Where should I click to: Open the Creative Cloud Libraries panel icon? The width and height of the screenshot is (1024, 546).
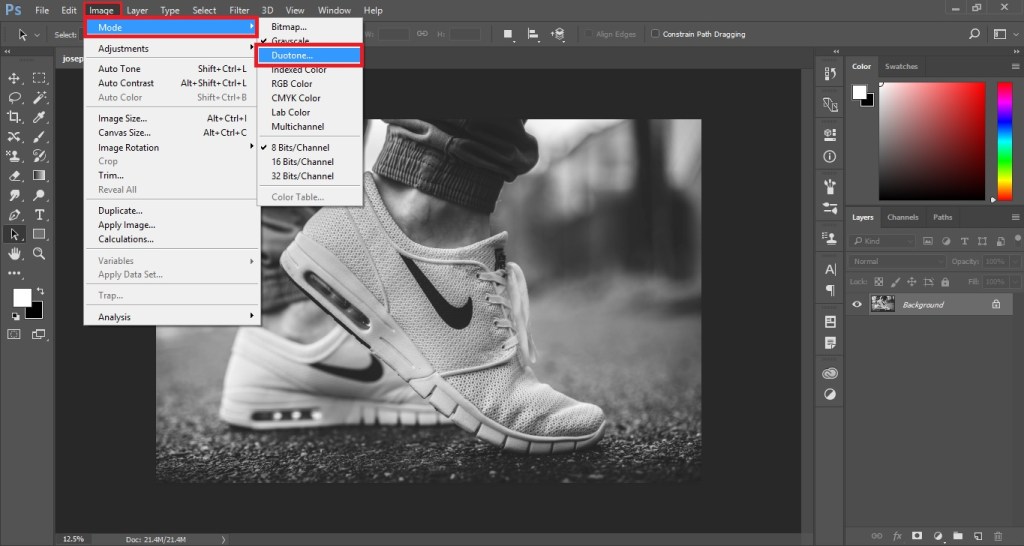830,374
